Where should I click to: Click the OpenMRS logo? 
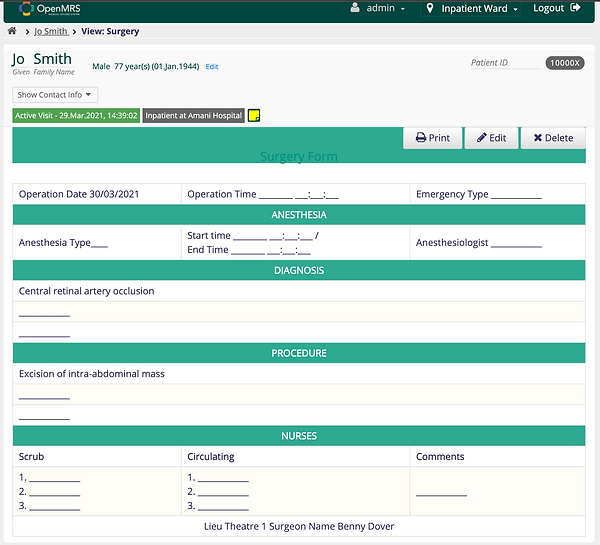click(x=50, y=8)
